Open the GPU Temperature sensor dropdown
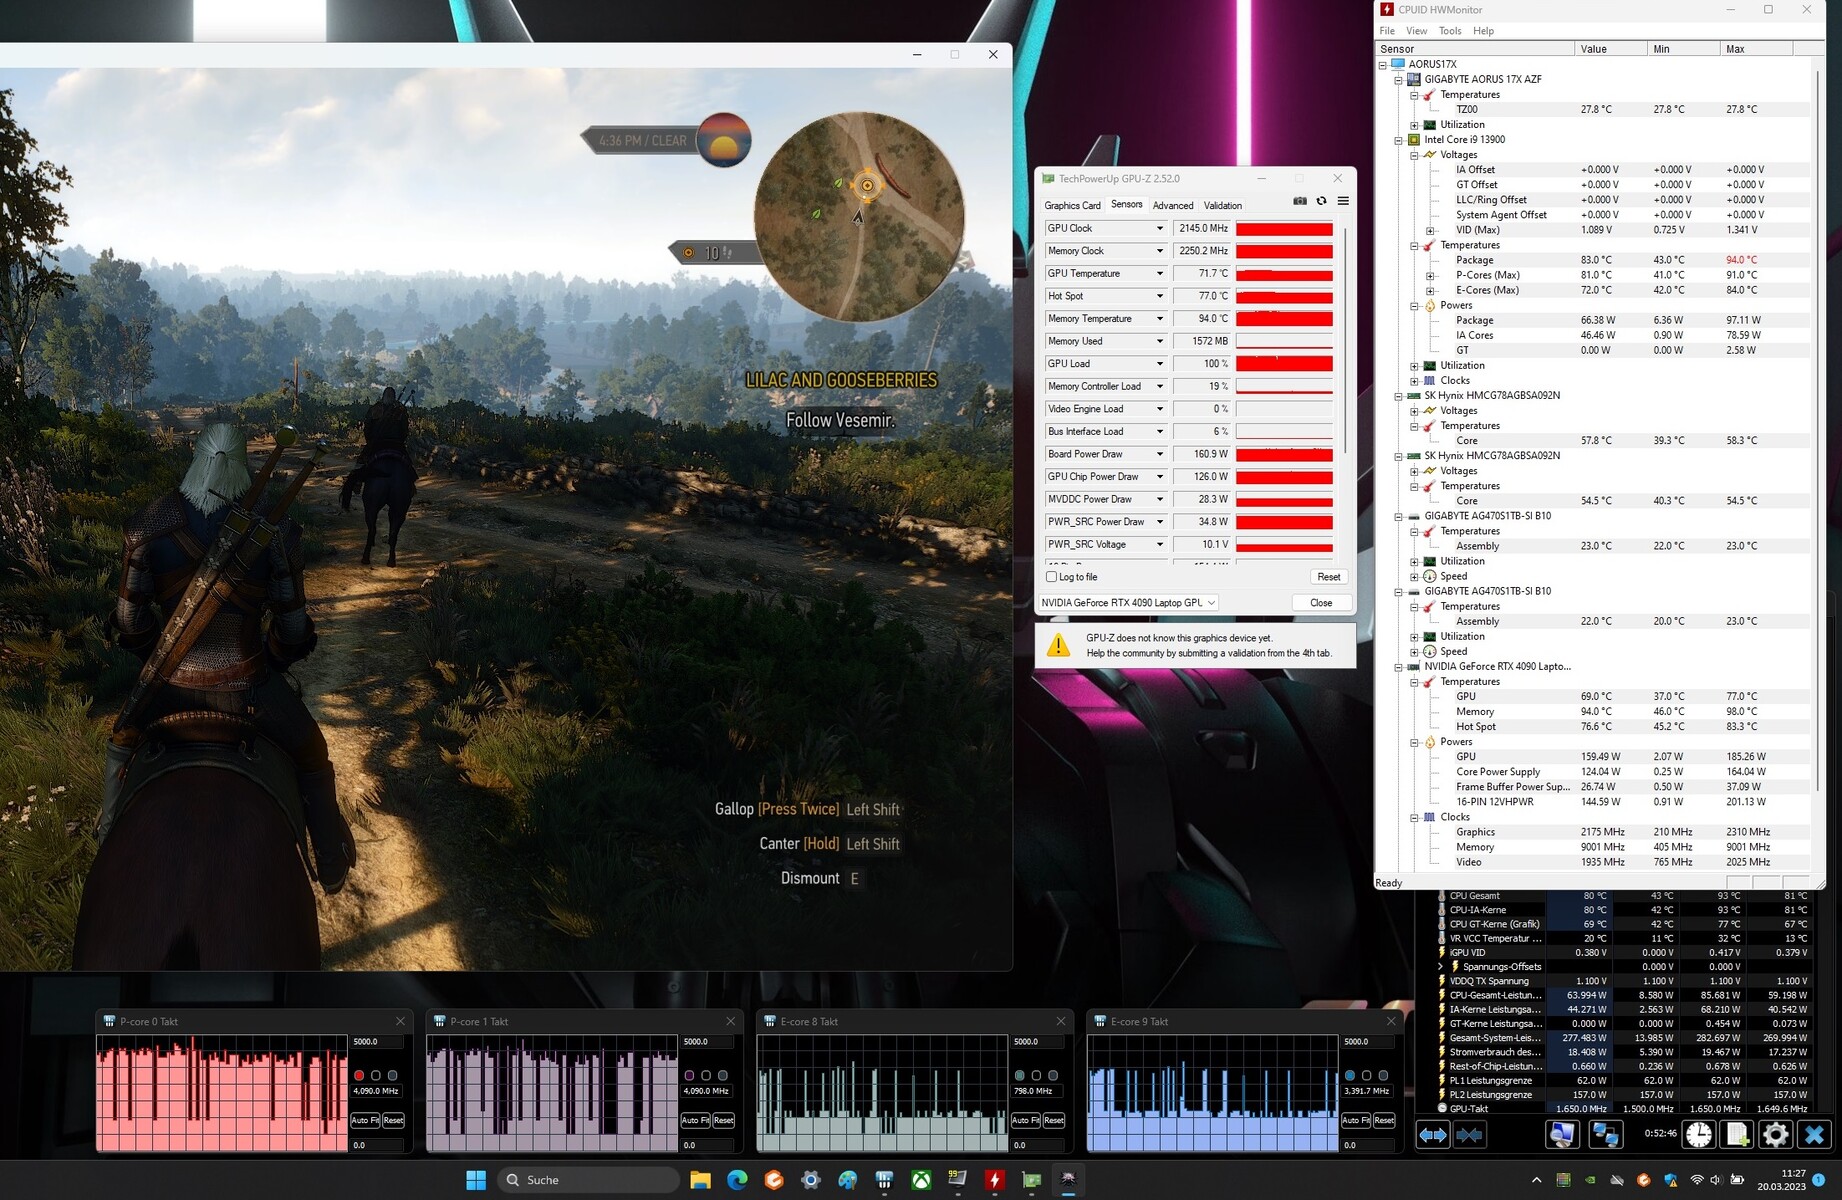 1160,274
